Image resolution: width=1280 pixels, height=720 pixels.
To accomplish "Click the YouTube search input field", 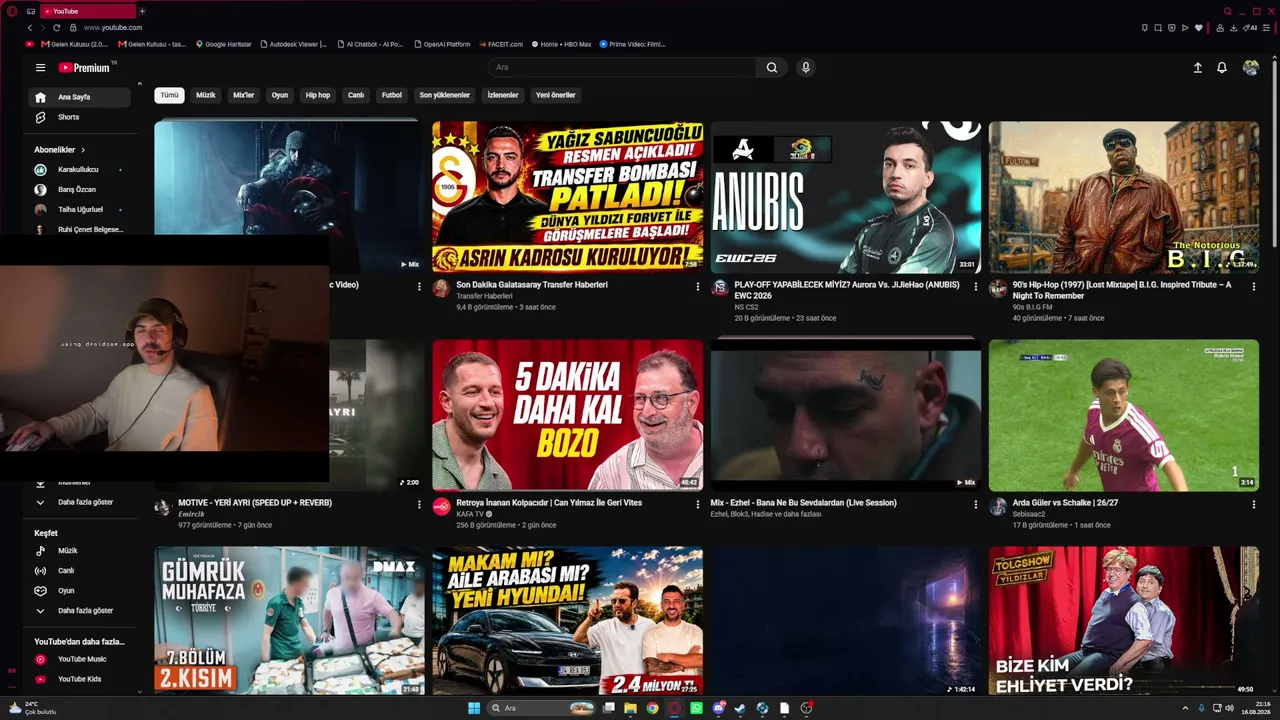I will pos(623,68).
